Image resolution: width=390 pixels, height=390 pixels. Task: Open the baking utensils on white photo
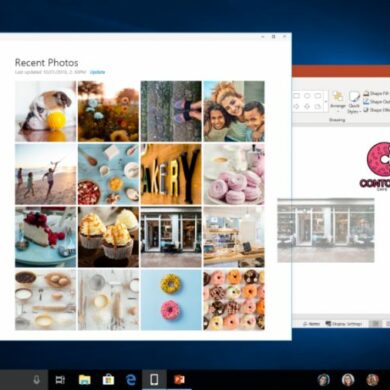tap(108, 300)
